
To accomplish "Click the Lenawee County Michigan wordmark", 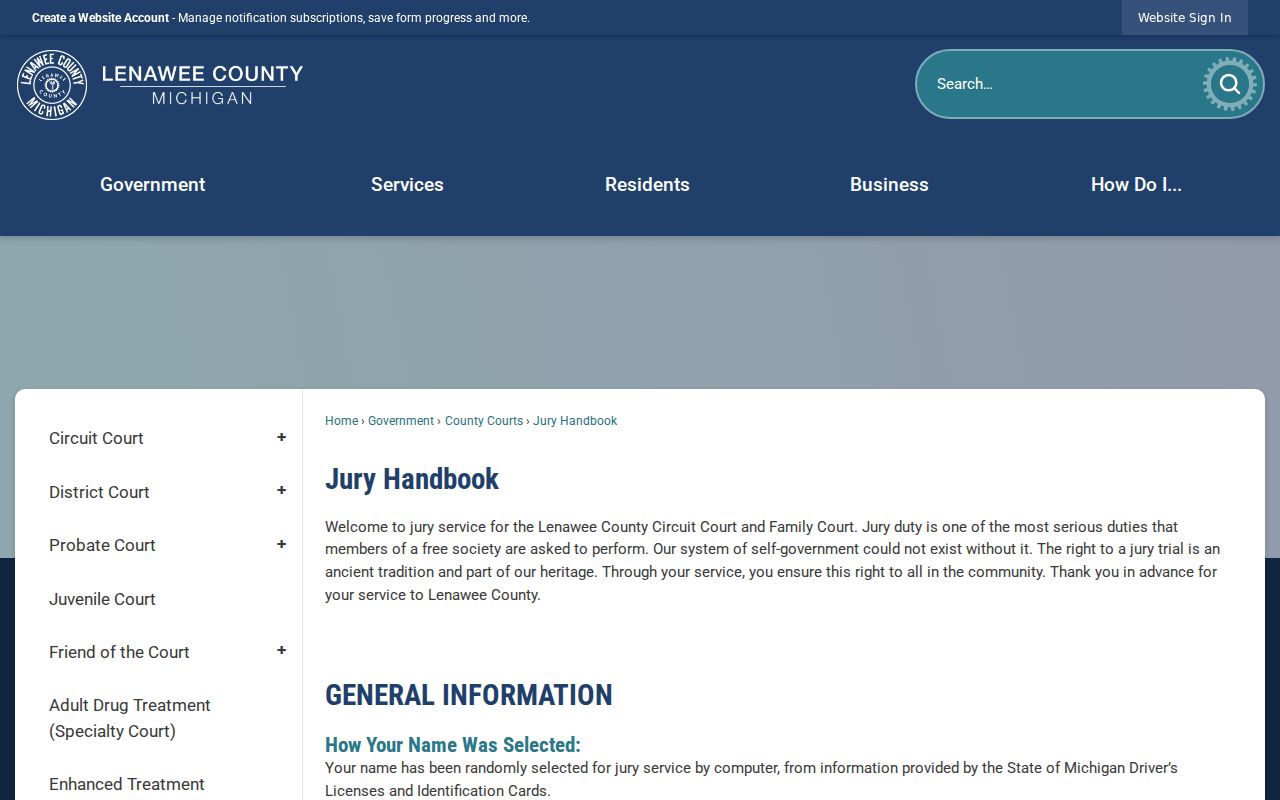I will coord(202,85).
